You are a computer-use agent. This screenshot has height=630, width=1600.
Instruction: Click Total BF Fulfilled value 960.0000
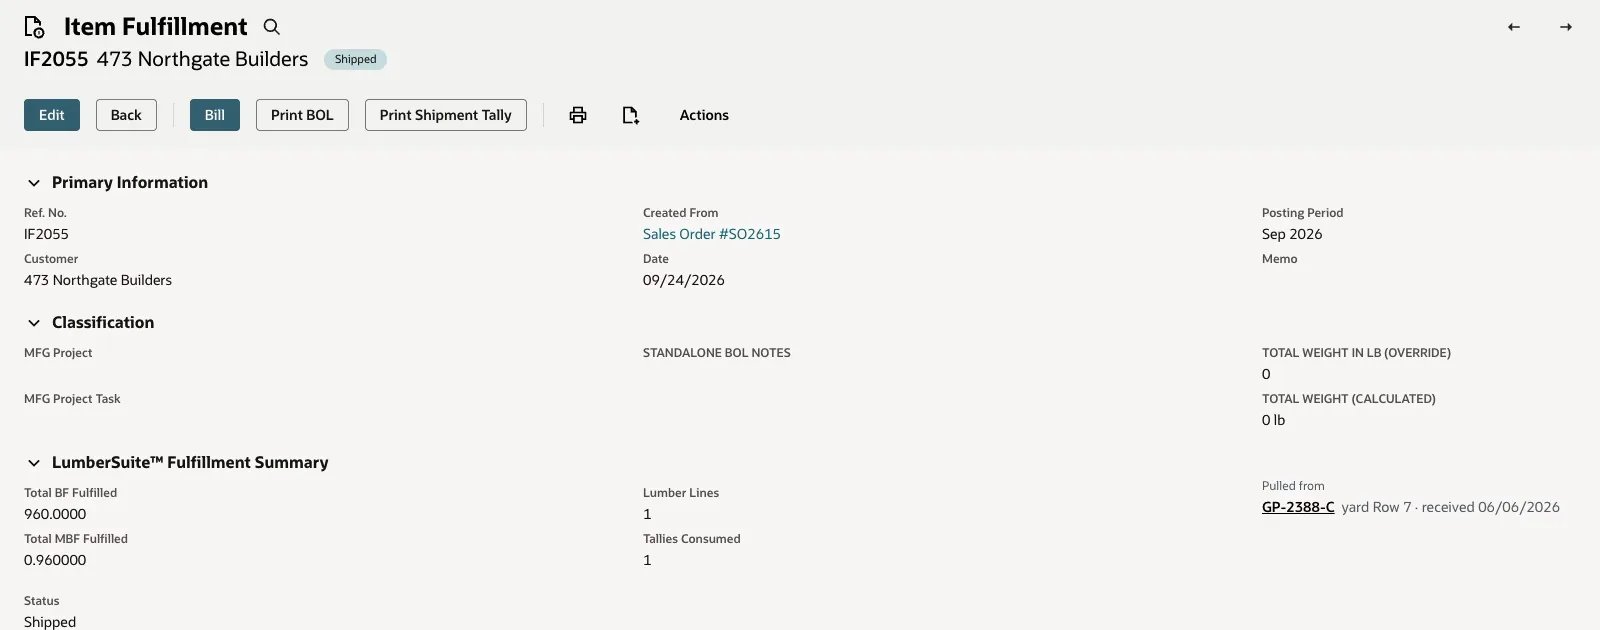[x=55, y=514]
